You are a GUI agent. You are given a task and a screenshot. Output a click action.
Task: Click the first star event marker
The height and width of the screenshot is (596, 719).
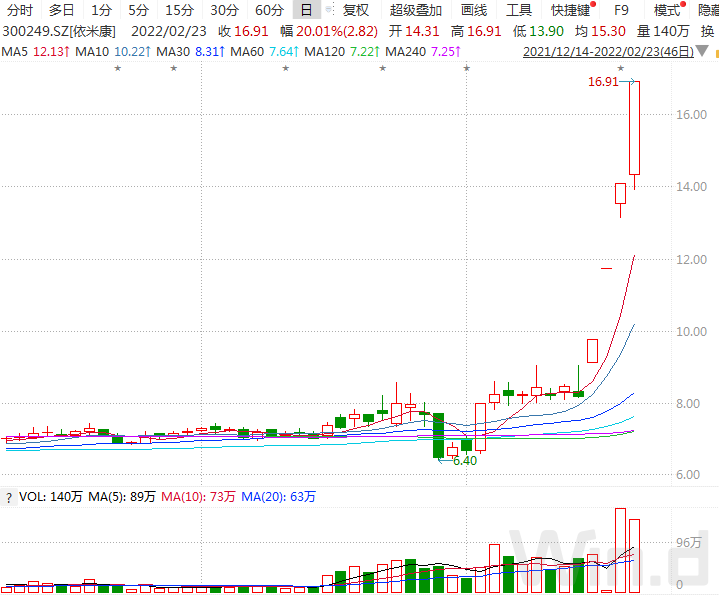coord(118,68)
